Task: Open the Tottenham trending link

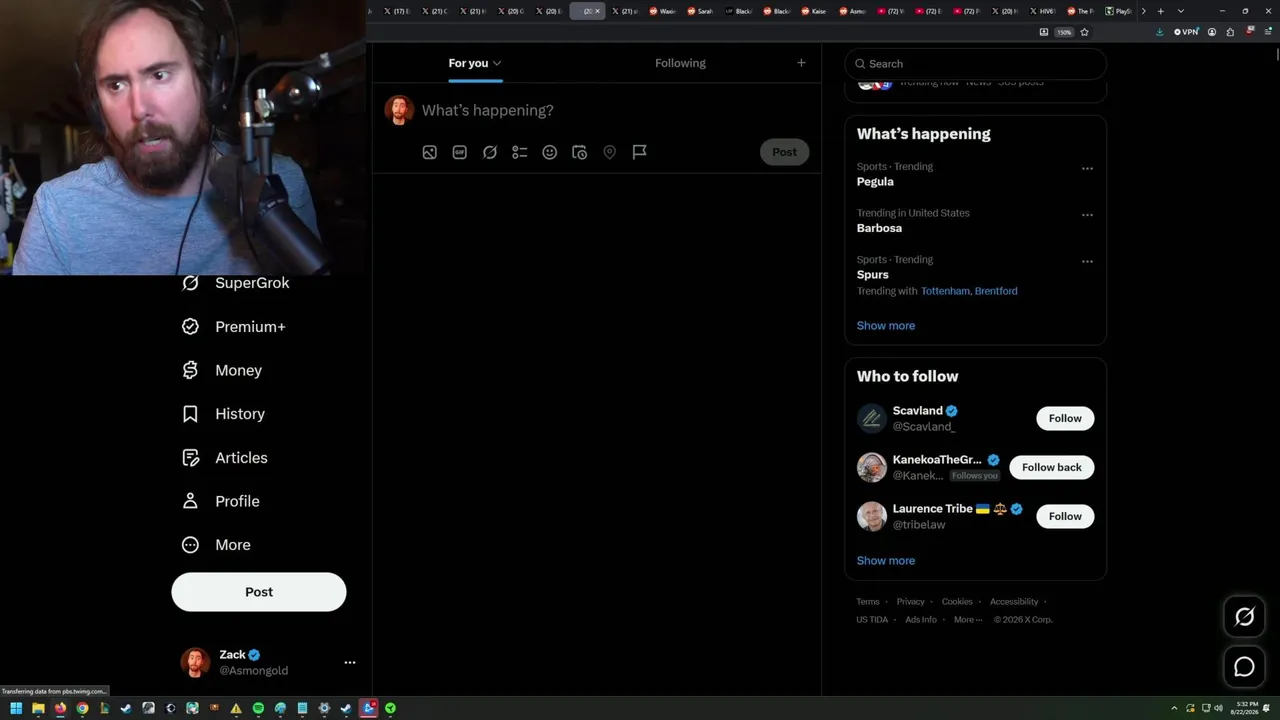Action: pos(945,291)
